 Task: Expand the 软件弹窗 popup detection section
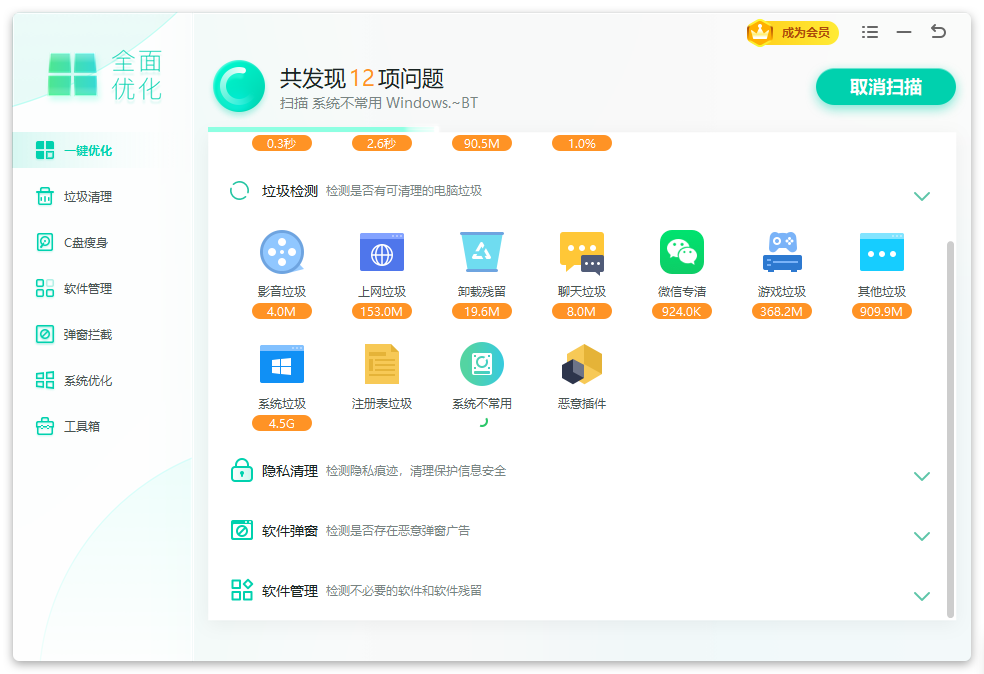pyautogui.click(x=922, y=536)
